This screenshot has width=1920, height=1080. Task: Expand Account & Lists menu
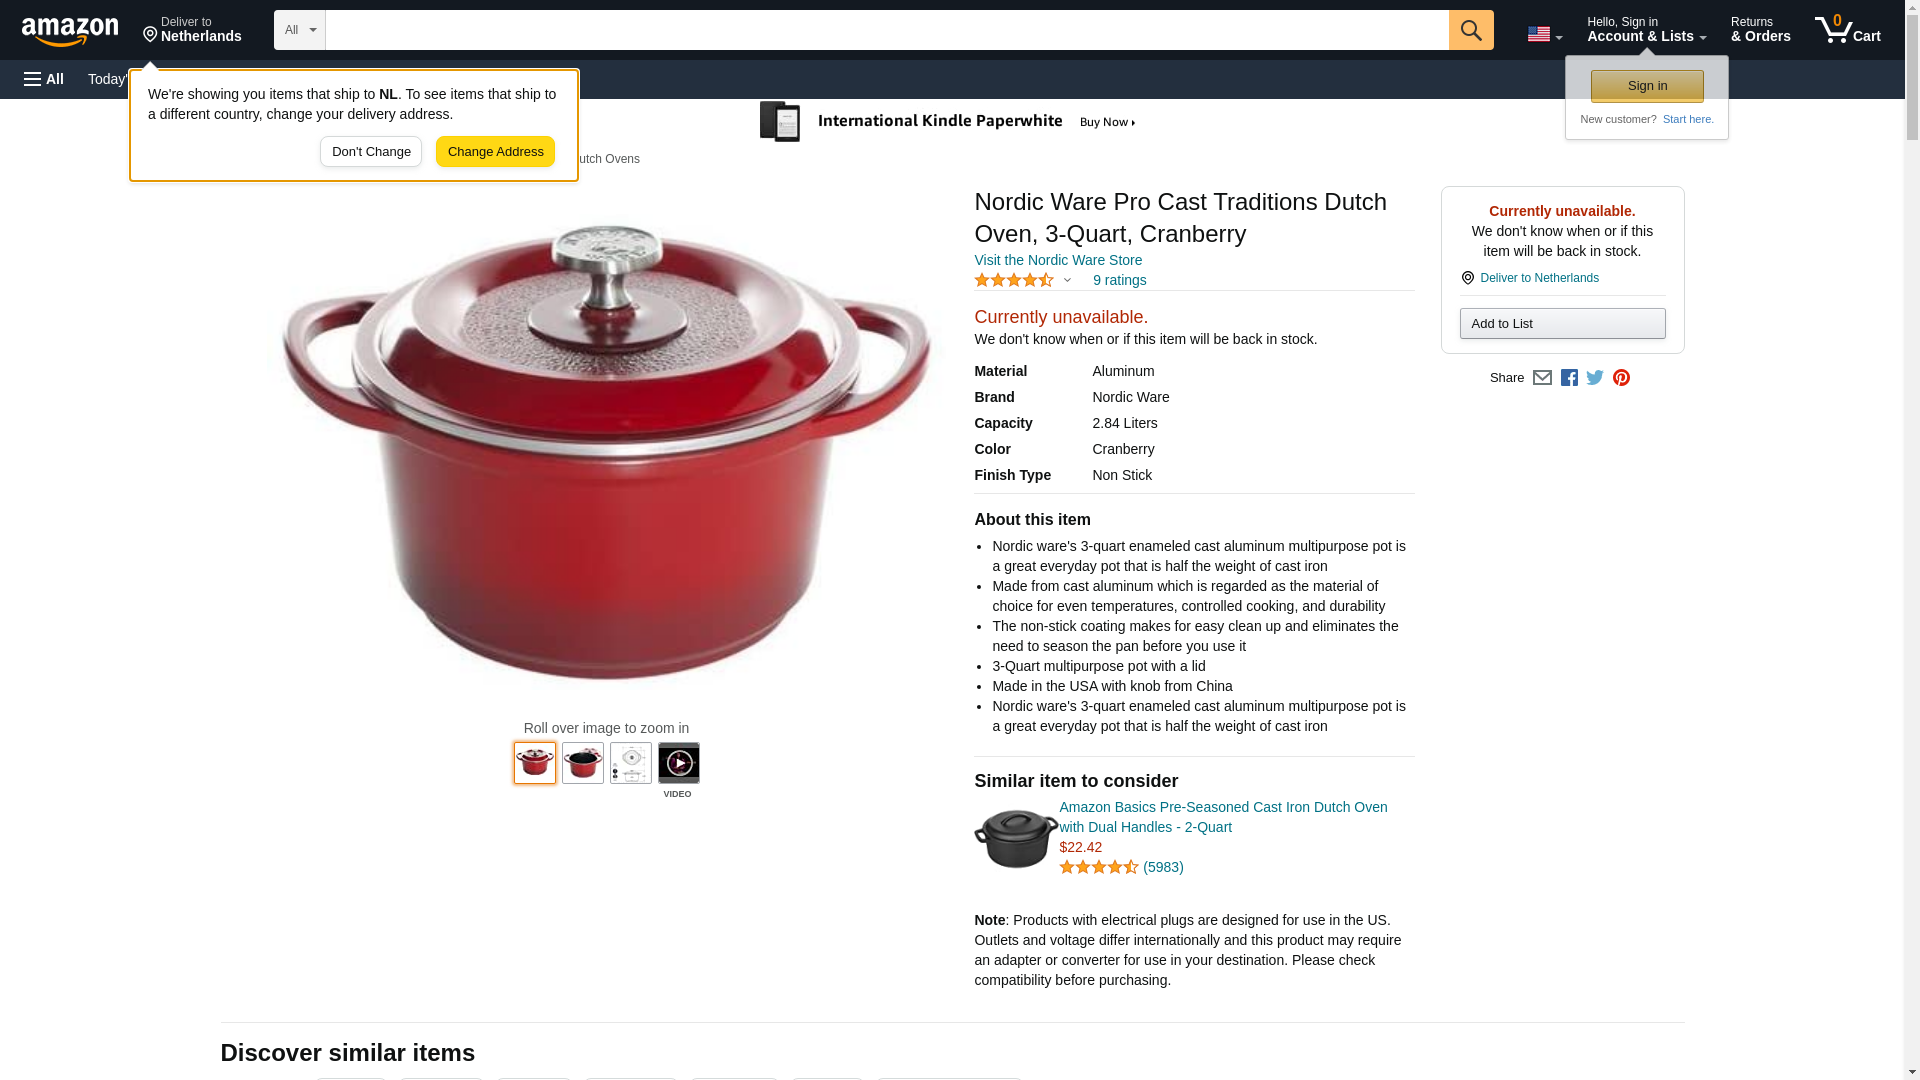(1646, 29)
